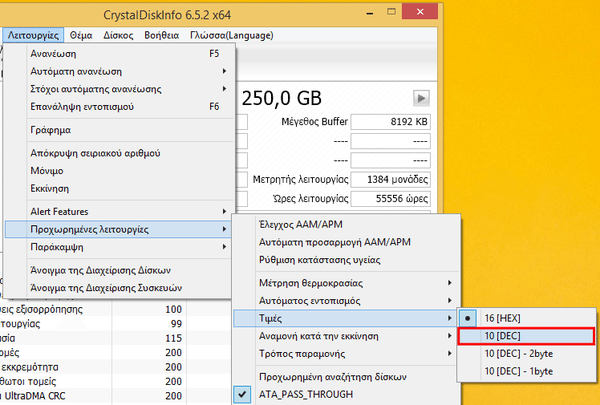Select Άνοιγμα της Διαχείρισης Δίσκων
The width and height of the screenshot is (600, 405).
coord(119,270)
